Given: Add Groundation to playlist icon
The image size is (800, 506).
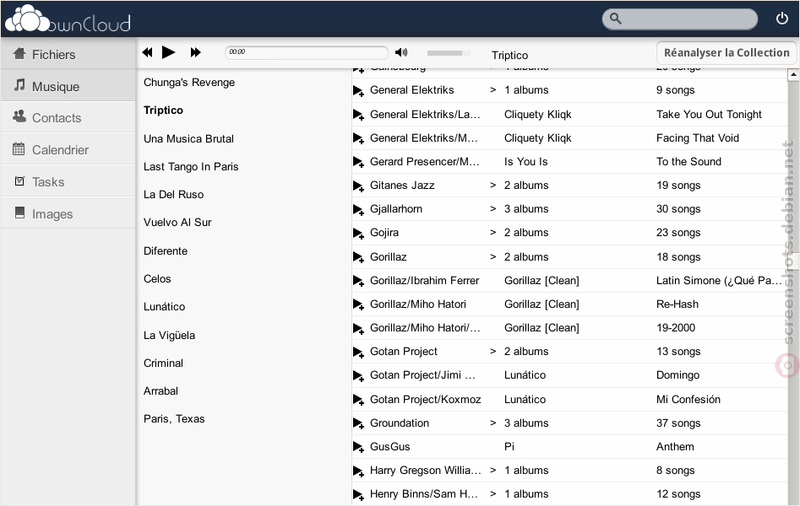Looking at the screenshot, I should coord(359,423).
